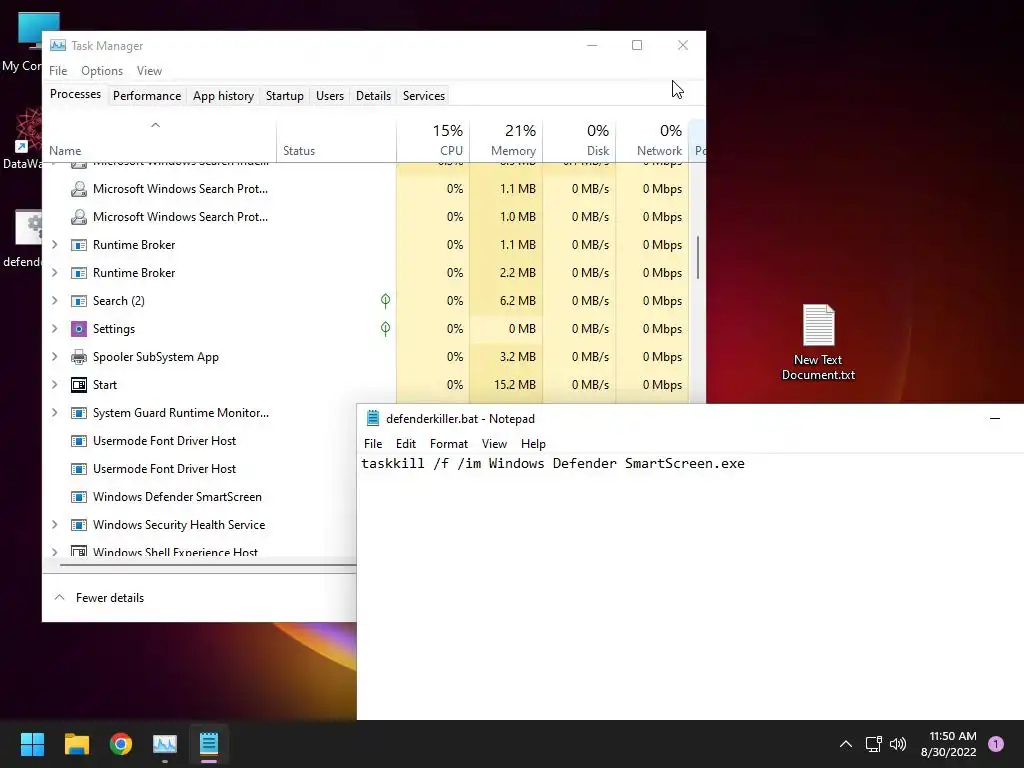
Task: Open Notepad Format menu
Action: (449, 443)
